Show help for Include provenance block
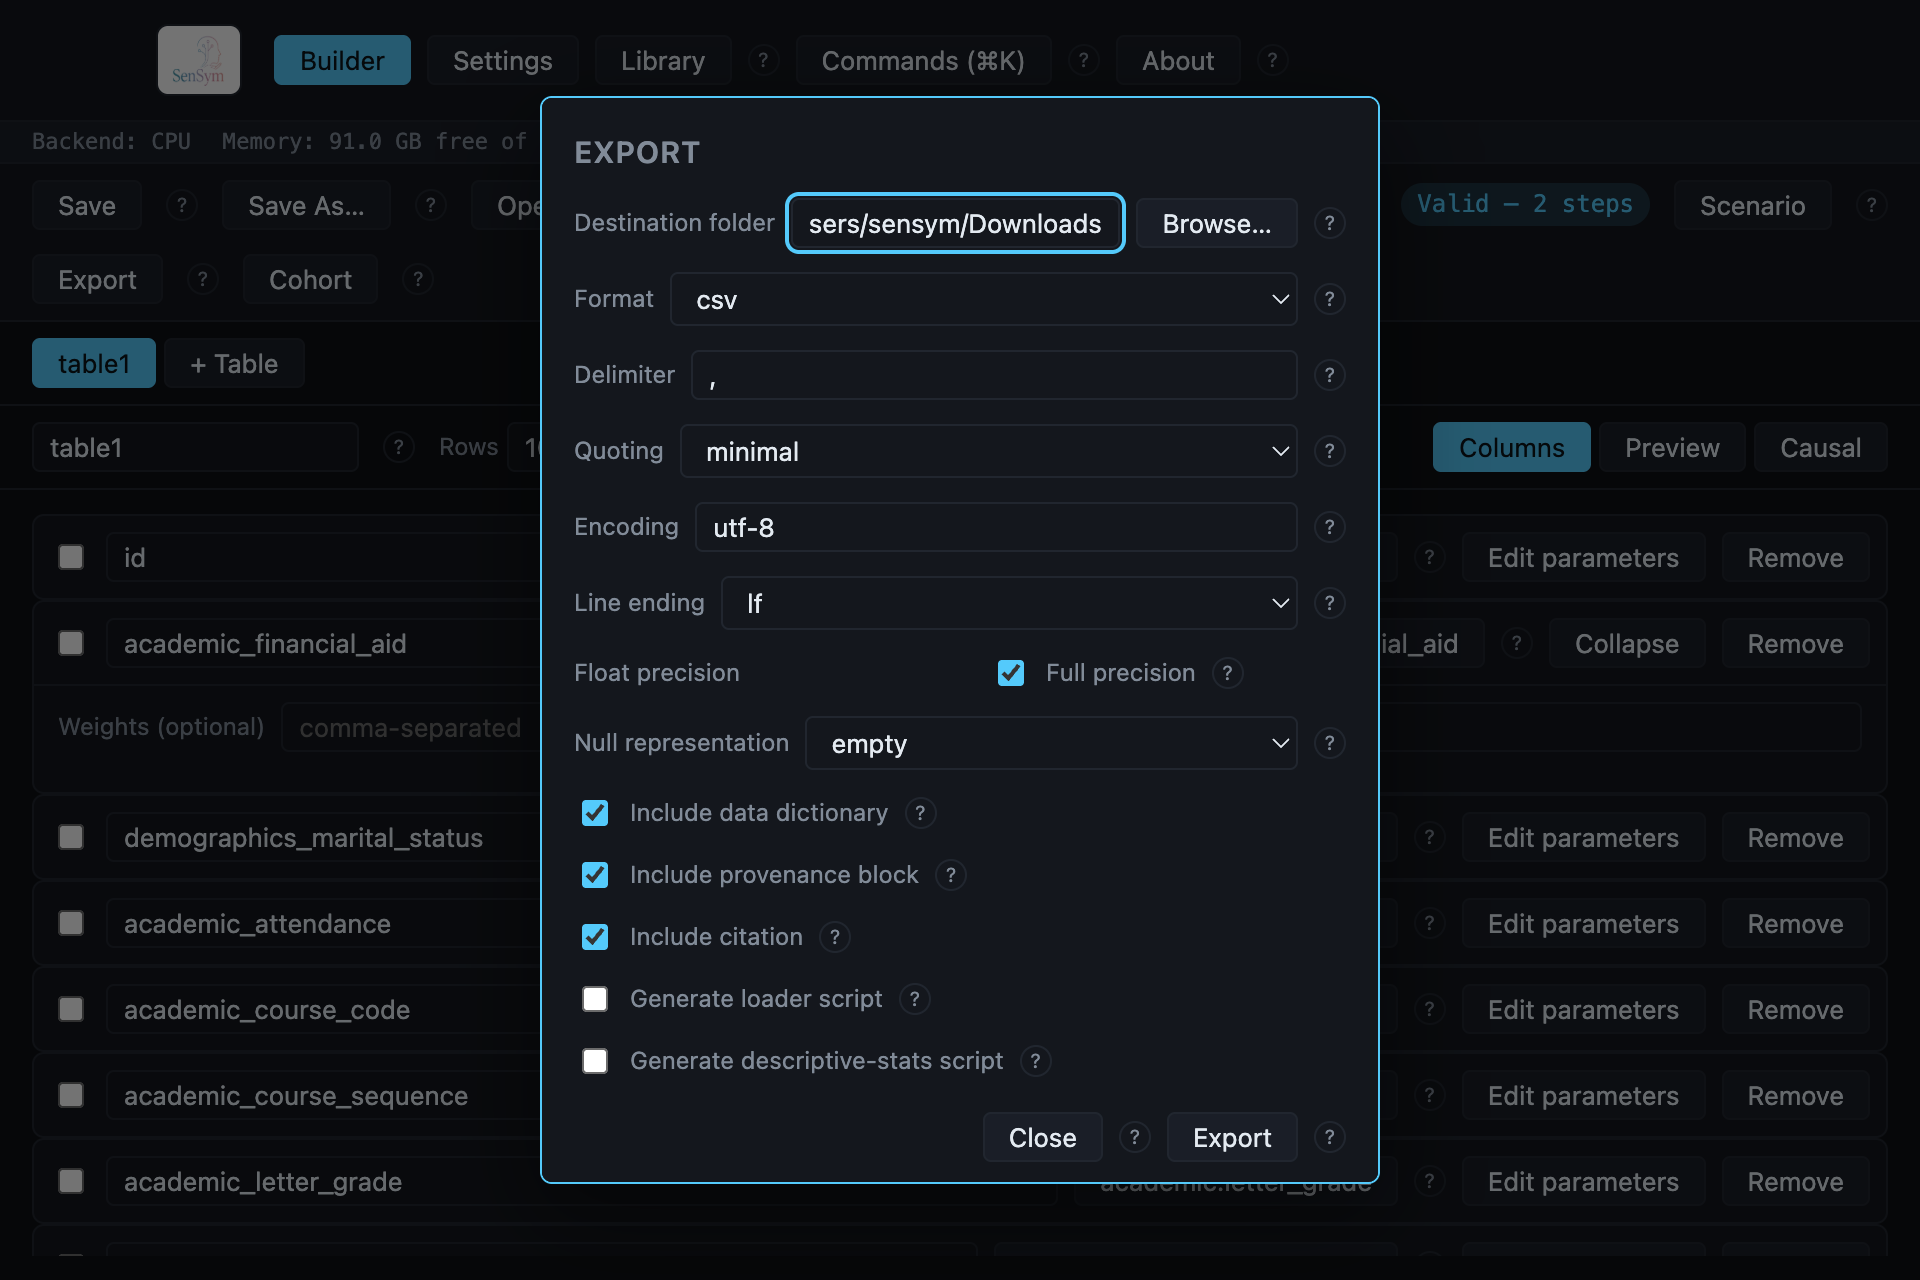The image size is (1920, 1280). click(950, 875)
